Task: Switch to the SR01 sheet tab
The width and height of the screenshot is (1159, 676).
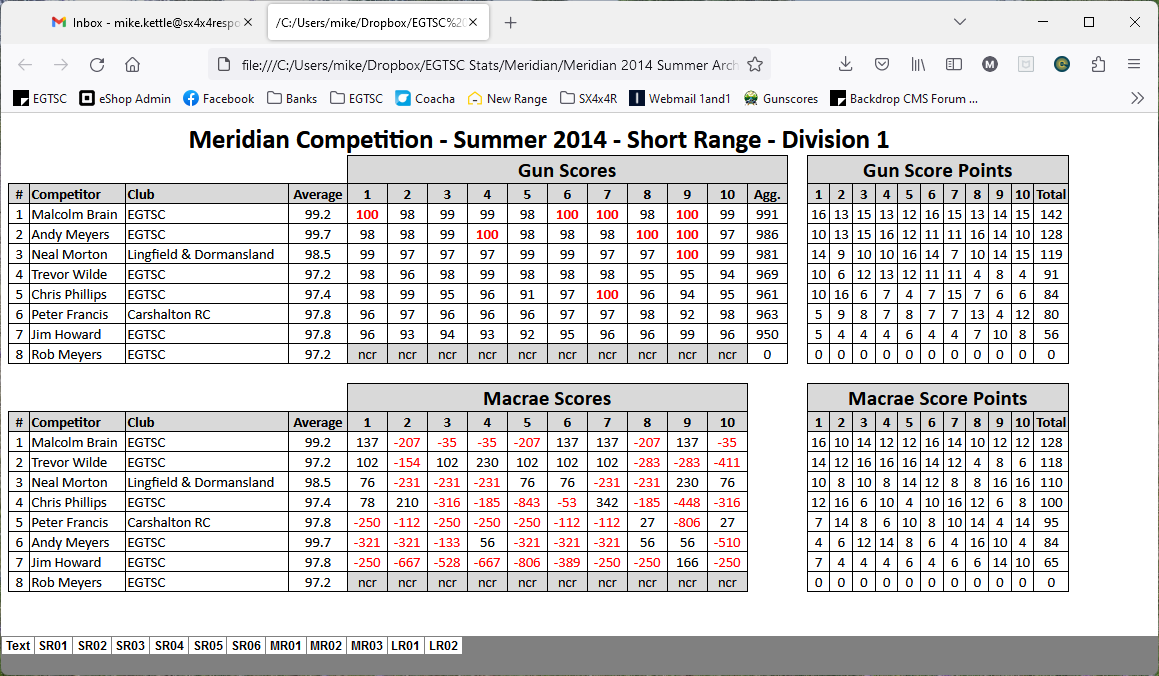Action: click(53, 646)
